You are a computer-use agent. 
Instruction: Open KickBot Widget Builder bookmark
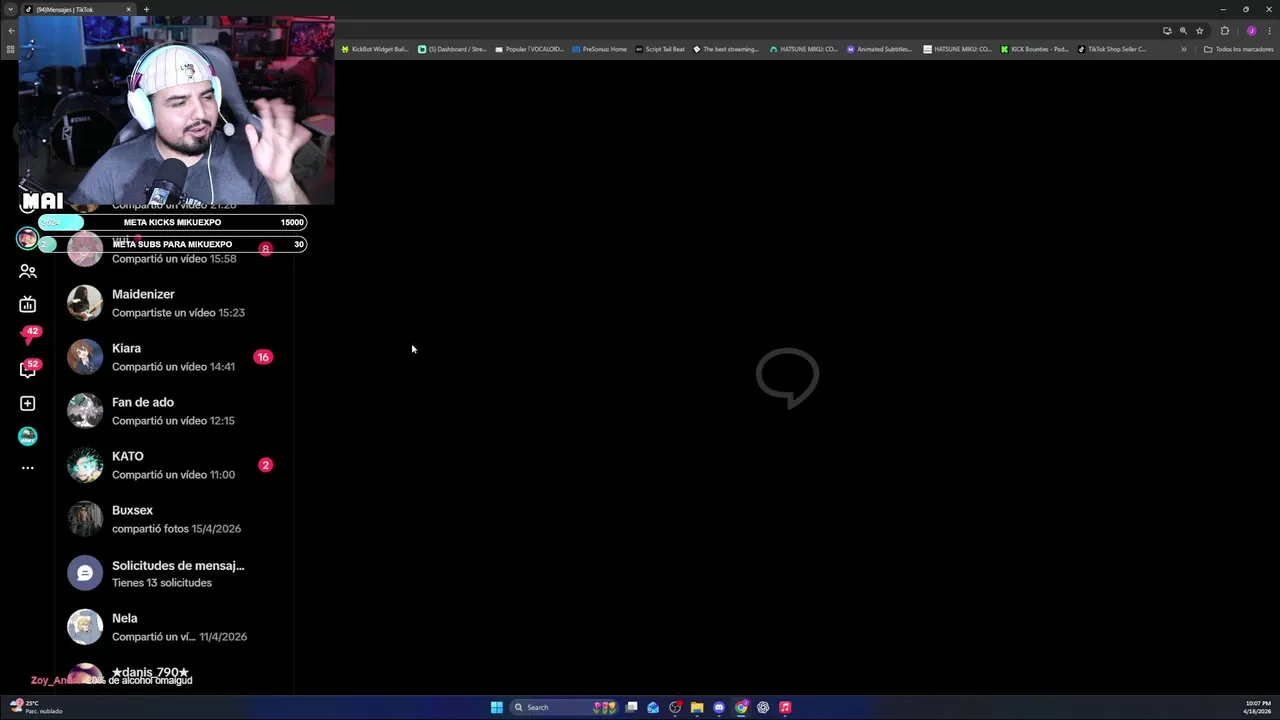[375, 49]
